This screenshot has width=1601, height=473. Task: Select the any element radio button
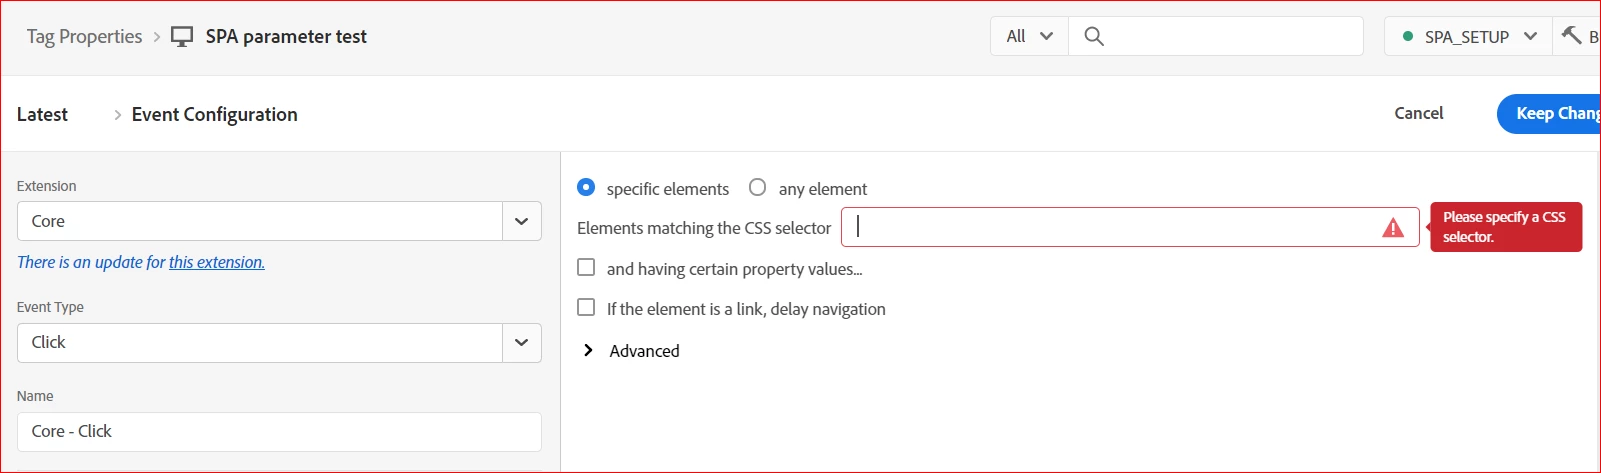click(x=758, y=188)
